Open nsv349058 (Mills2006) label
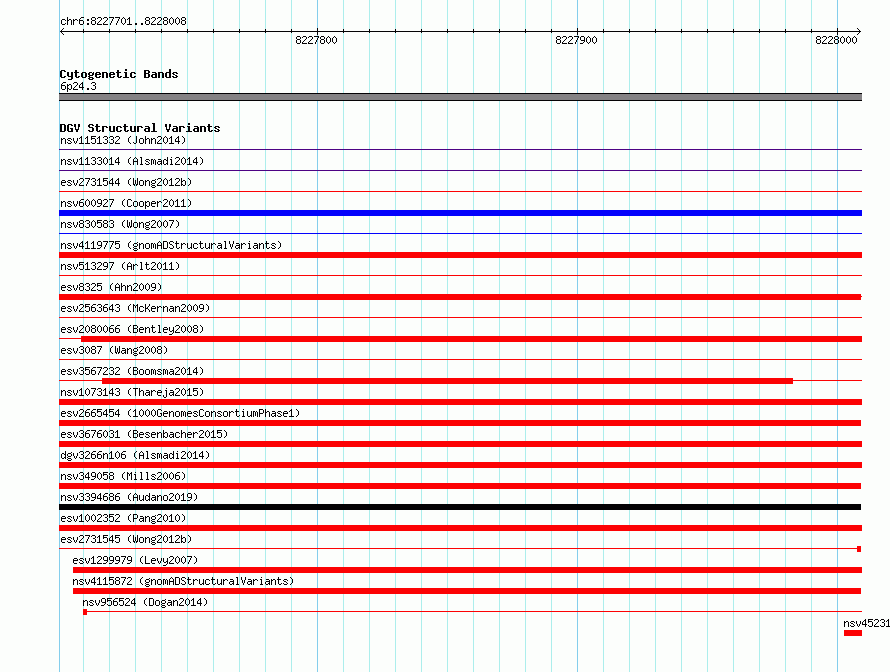This screenshot has height=672, width=890. [123, 476]
